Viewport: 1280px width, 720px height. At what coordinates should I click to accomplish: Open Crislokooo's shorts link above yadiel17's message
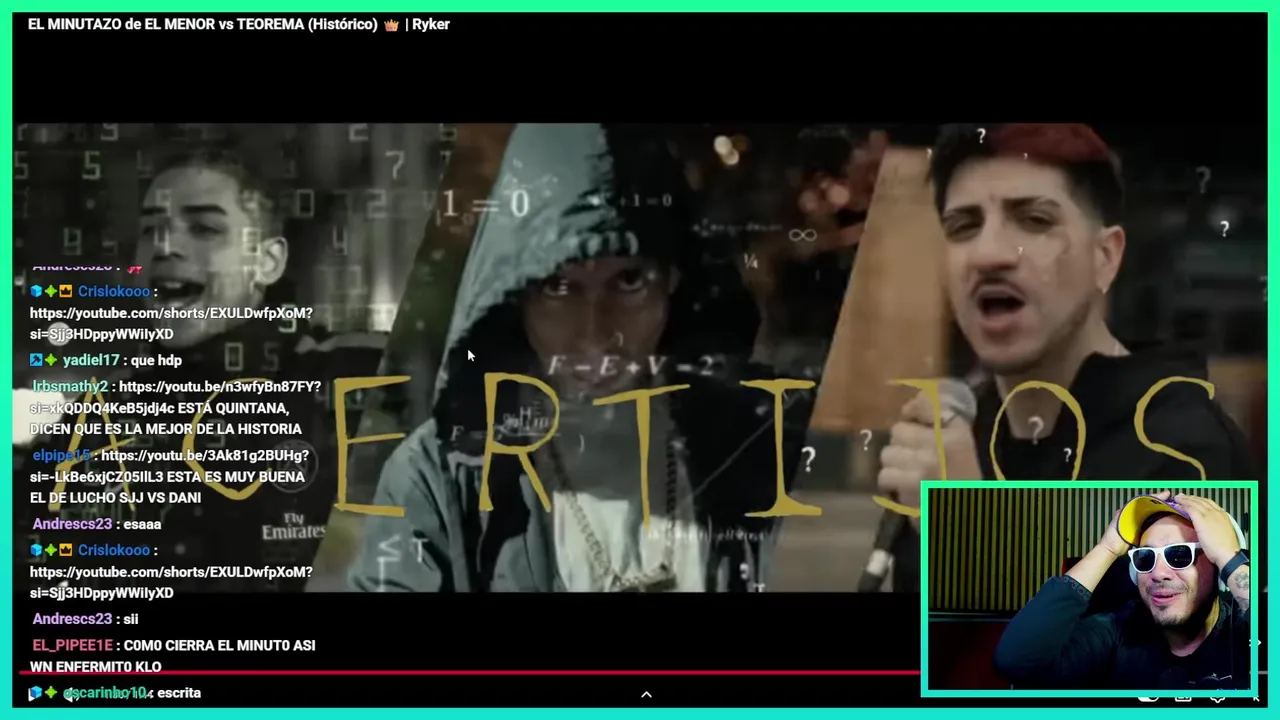click(x=171, y=323)
